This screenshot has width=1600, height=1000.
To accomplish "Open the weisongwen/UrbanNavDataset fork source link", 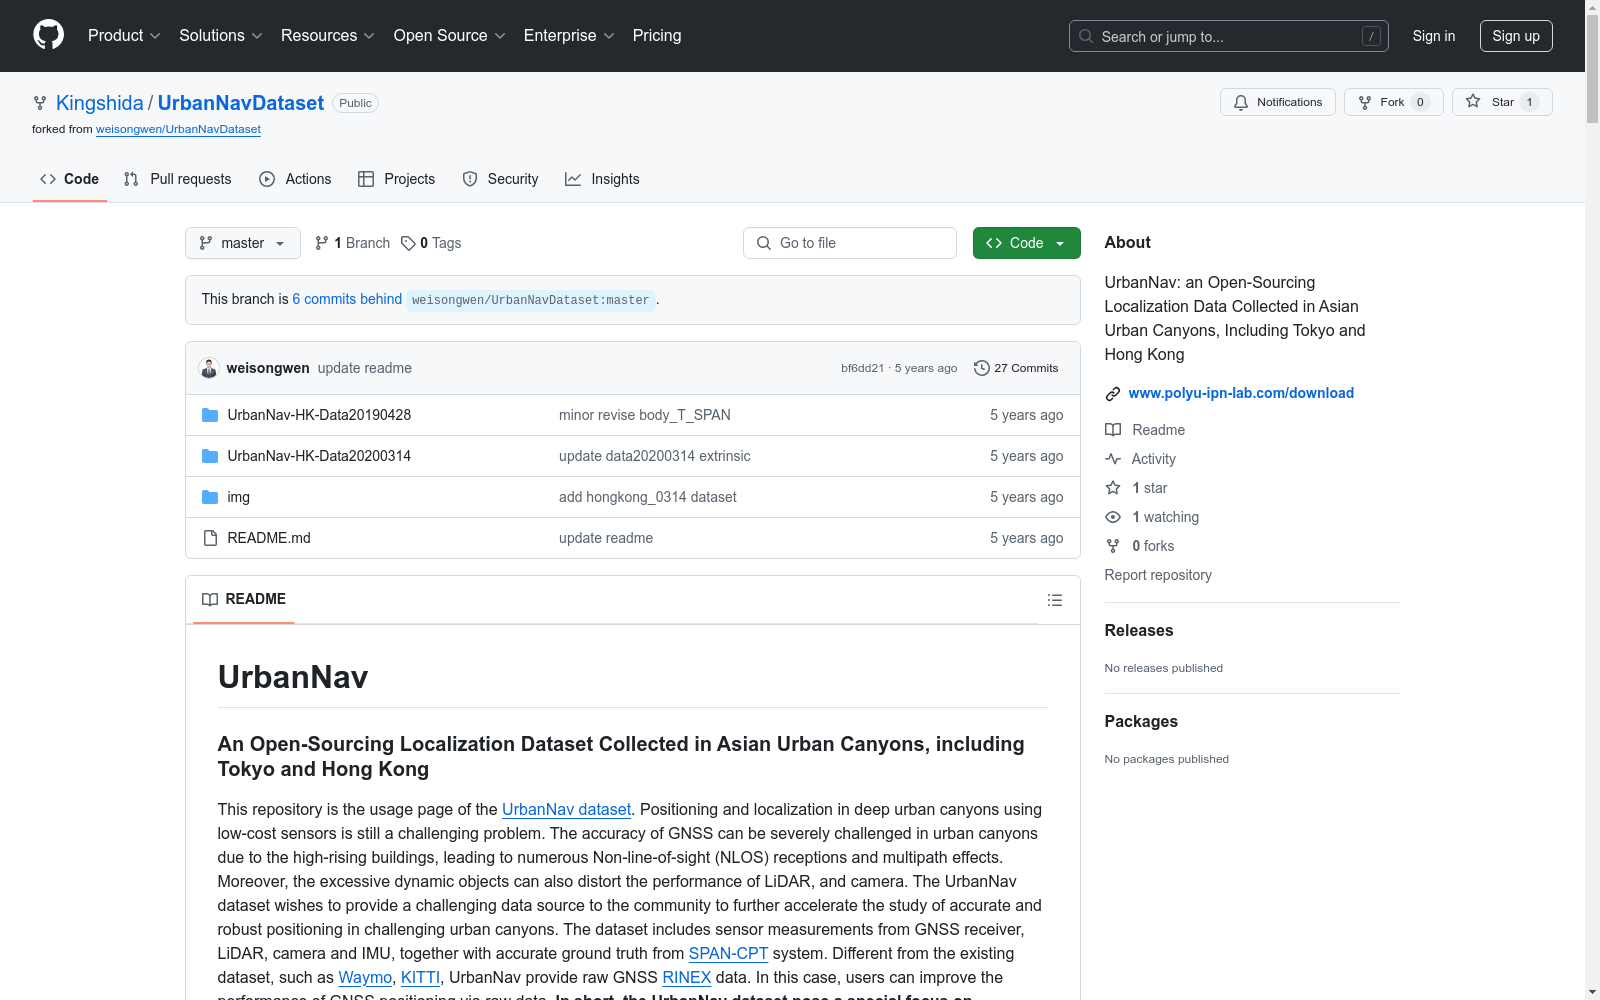I will click(x=178, y=129).
